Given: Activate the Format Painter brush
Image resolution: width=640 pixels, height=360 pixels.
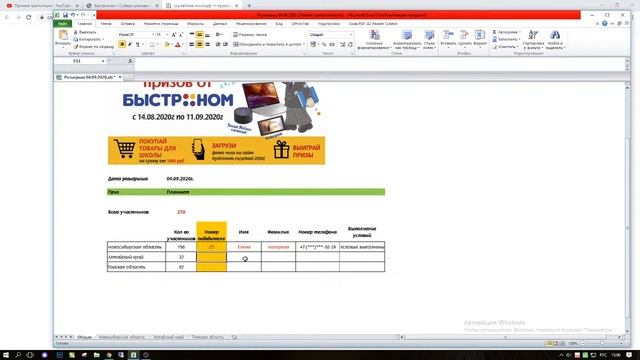Looking at the screenshot, I should (x=93, y=47).
